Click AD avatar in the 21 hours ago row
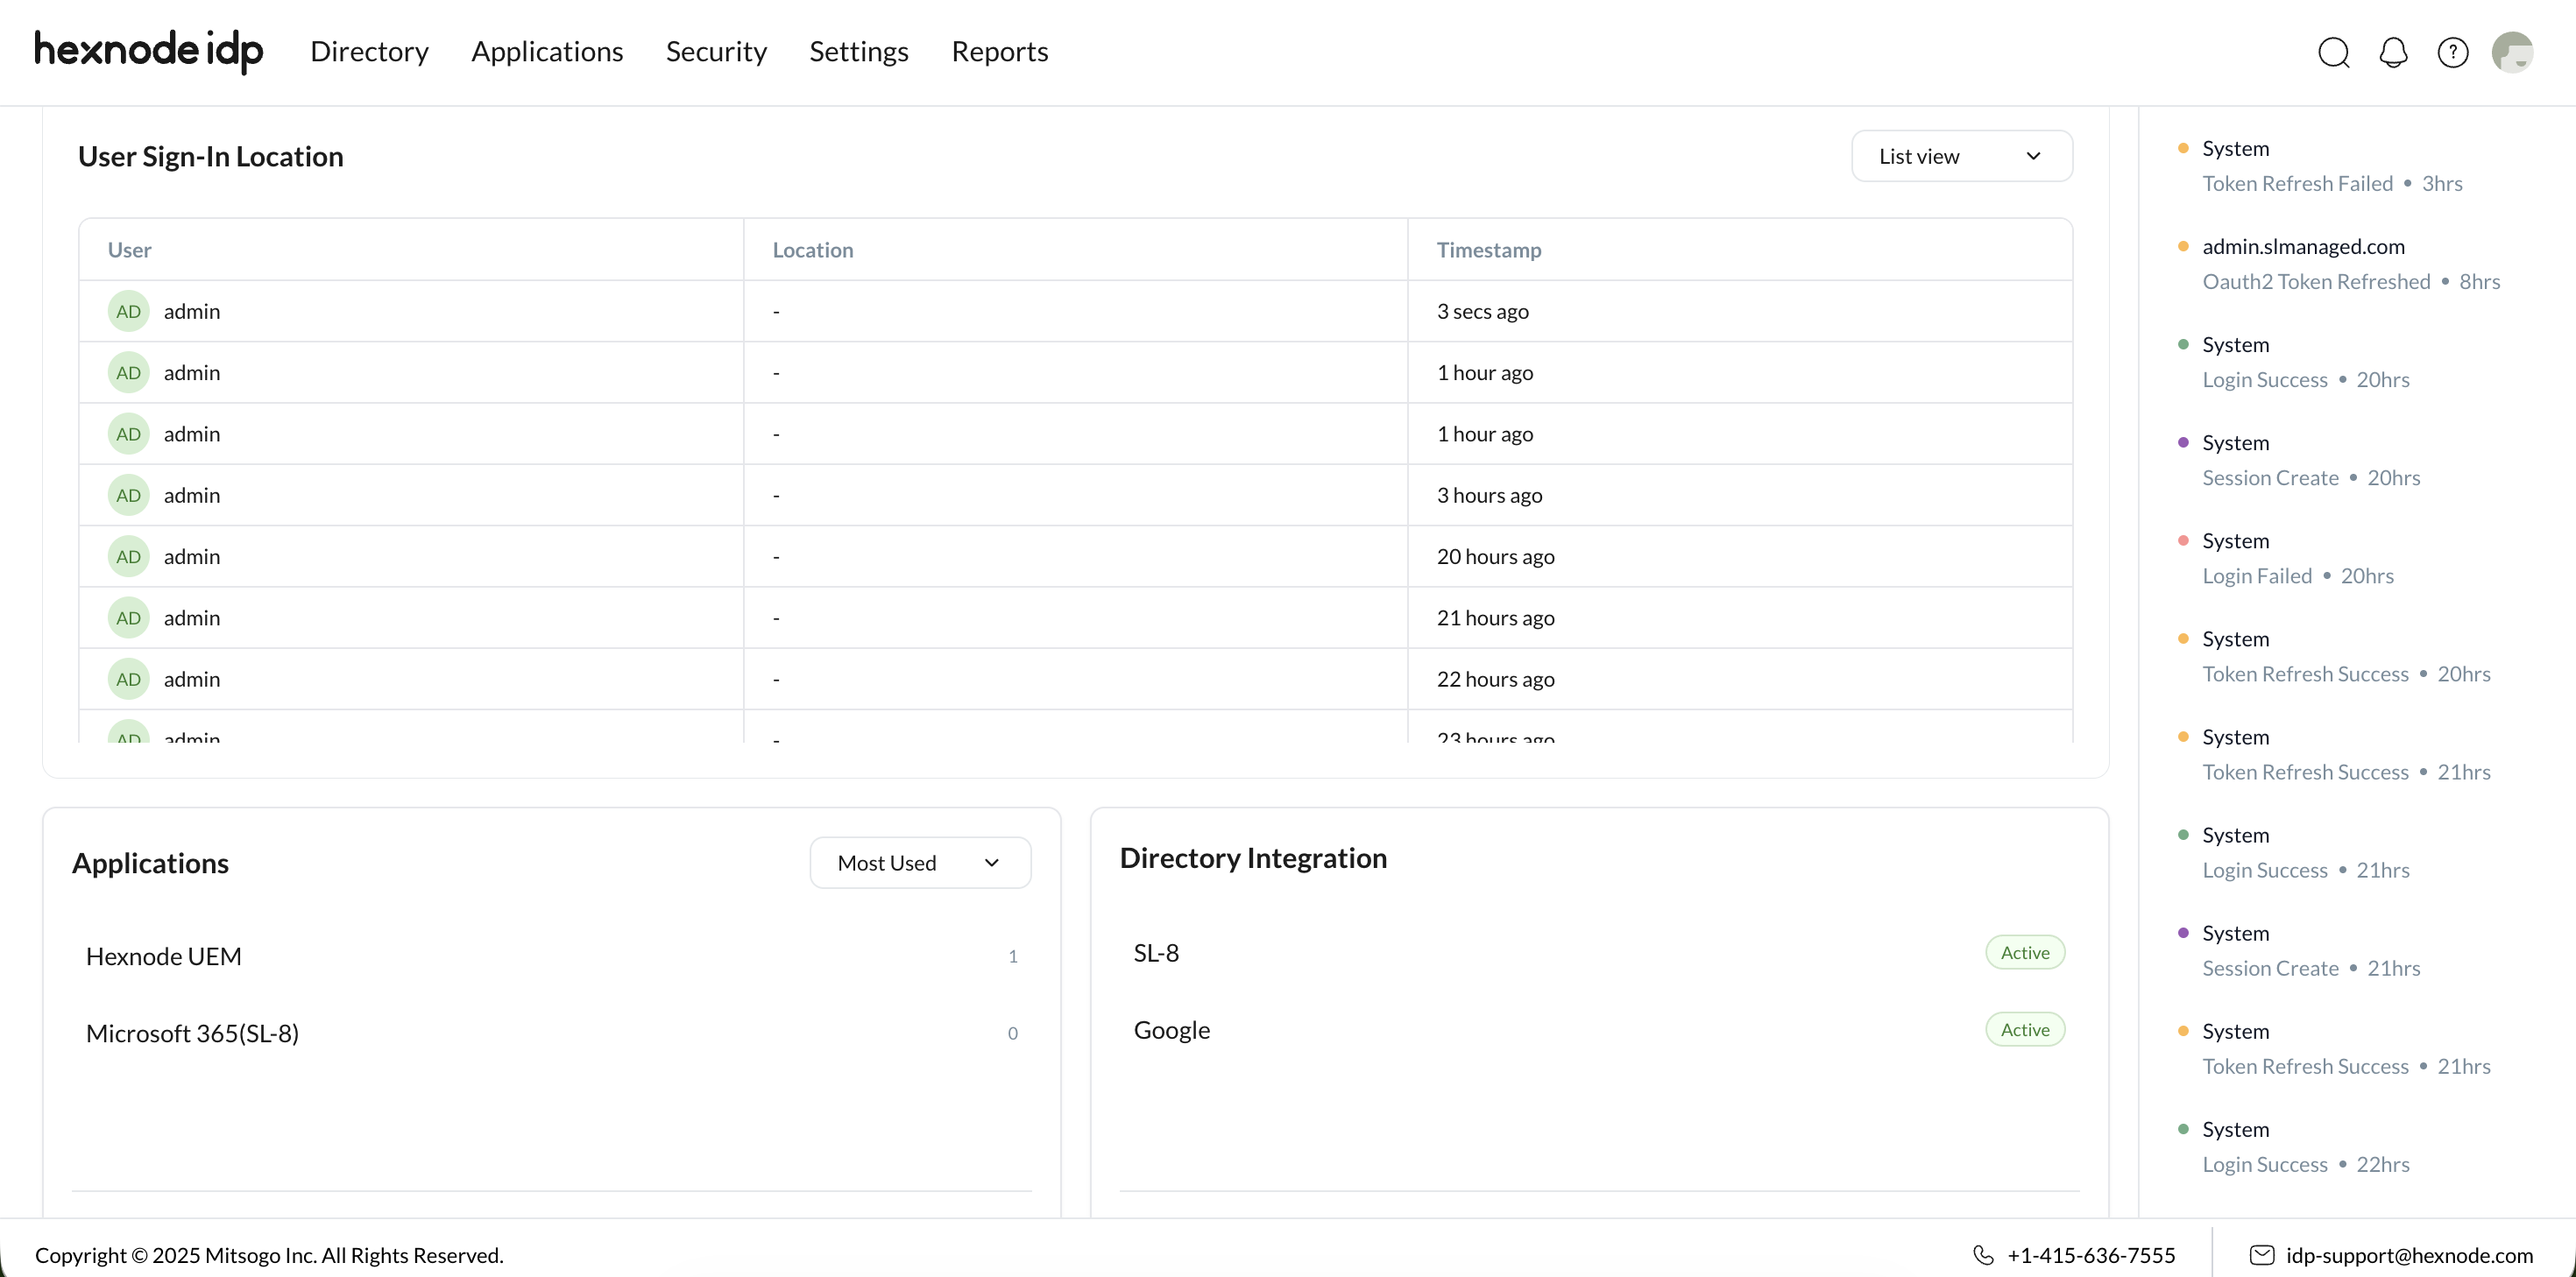The width and height of the screenshot is (2576, 1277). coord(128,618)
